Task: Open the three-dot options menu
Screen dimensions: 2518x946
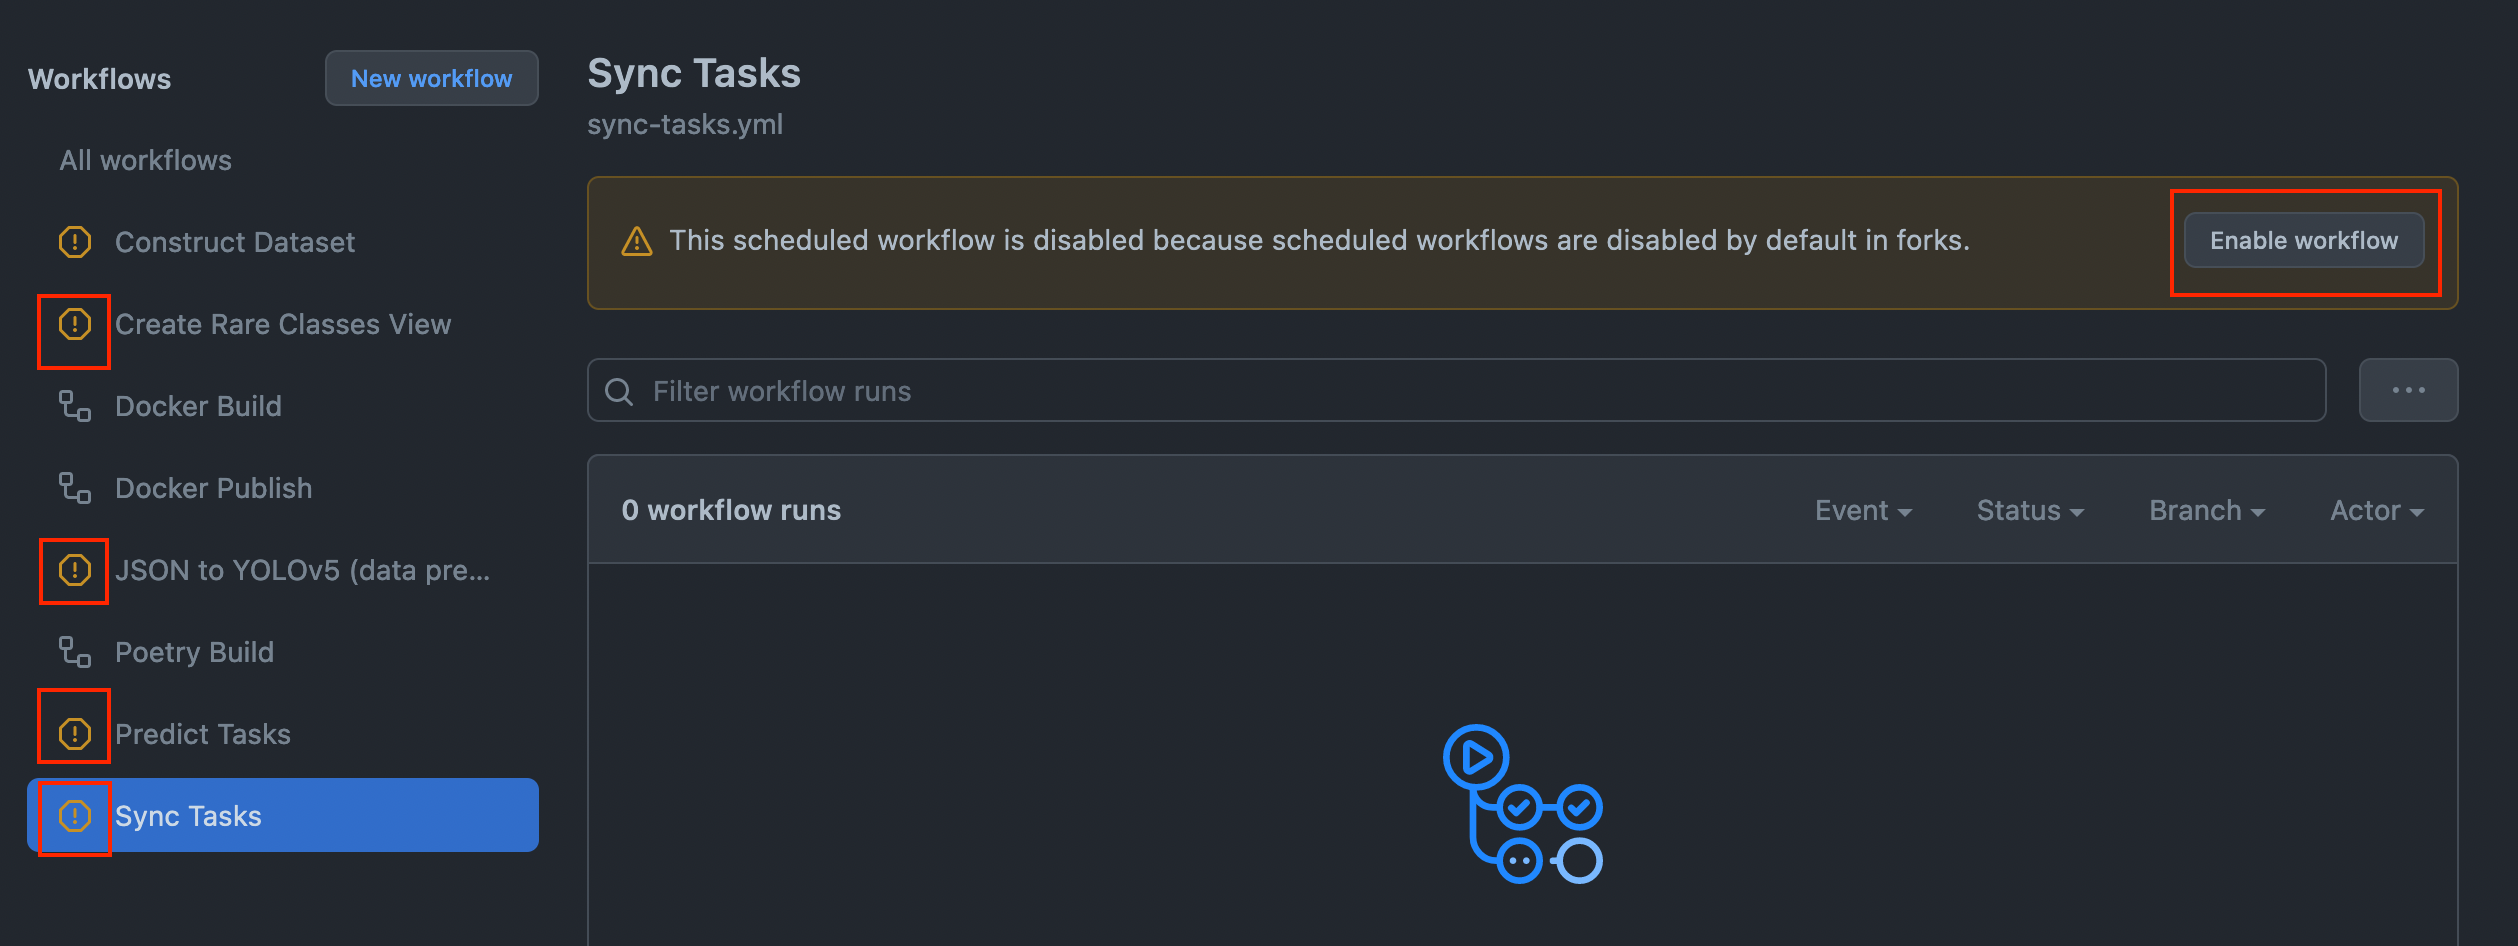Action: [2408, 390]
